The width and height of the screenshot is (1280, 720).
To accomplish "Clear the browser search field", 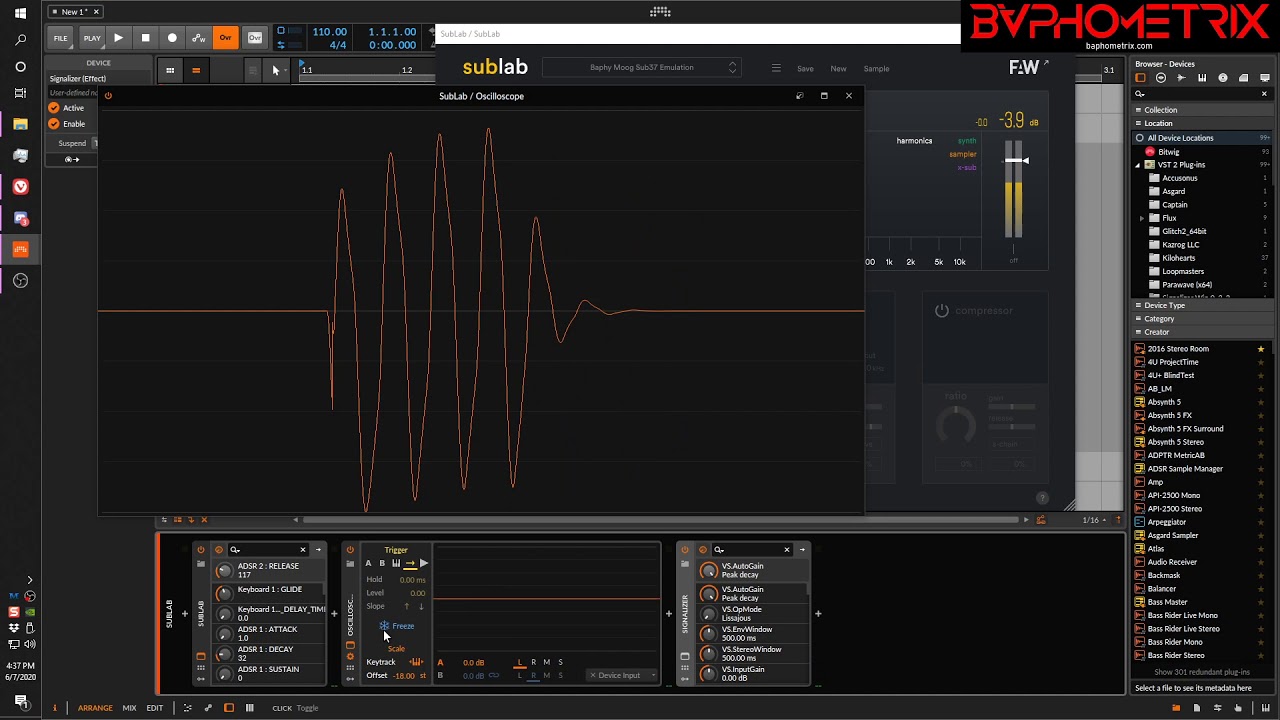I will [1264, 94].
